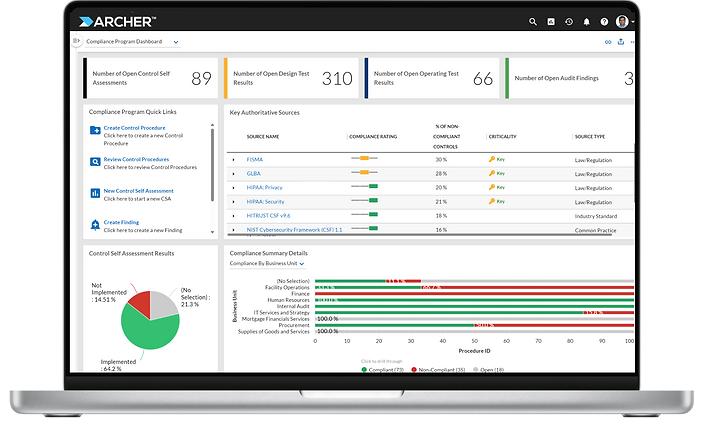This screenshot has height=444, width=704.
Task: Open the help question mark icon
Action: [x=604, y=22]
